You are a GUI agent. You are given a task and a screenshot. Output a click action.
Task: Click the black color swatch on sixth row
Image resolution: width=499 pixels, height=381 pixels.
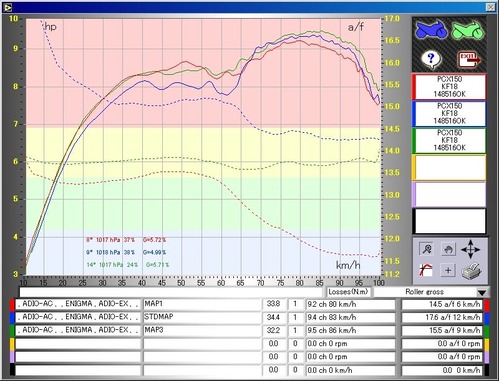pos(12,370)
